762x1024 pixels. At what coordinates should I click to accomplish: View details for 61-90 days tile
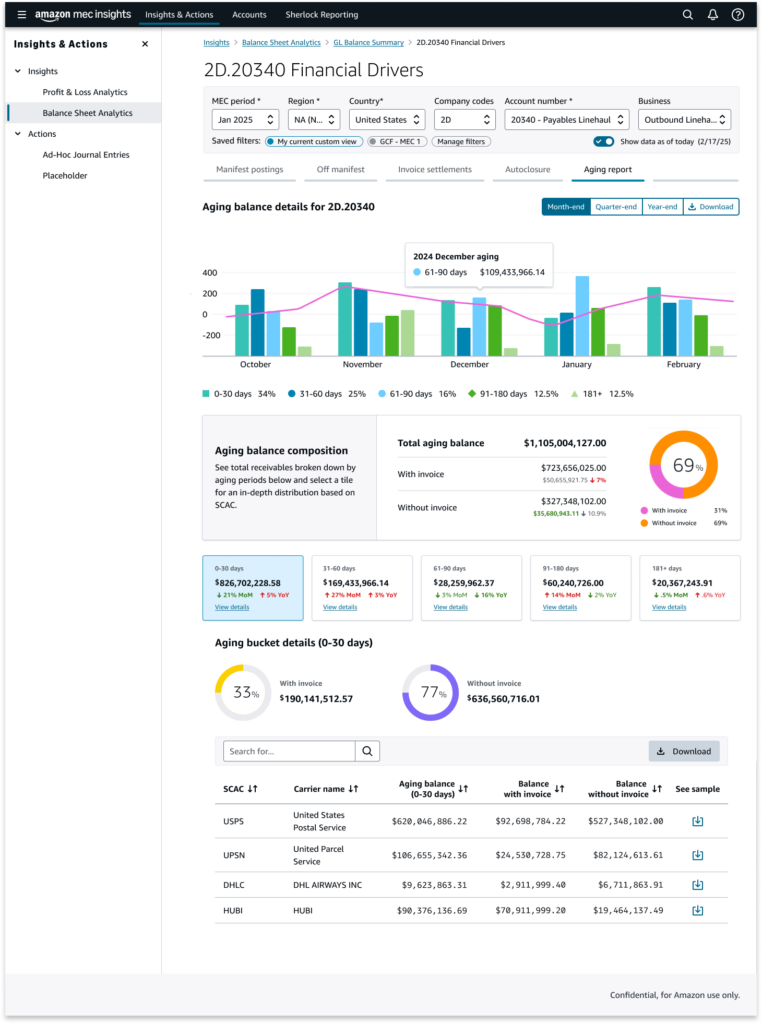pos(451,607)
